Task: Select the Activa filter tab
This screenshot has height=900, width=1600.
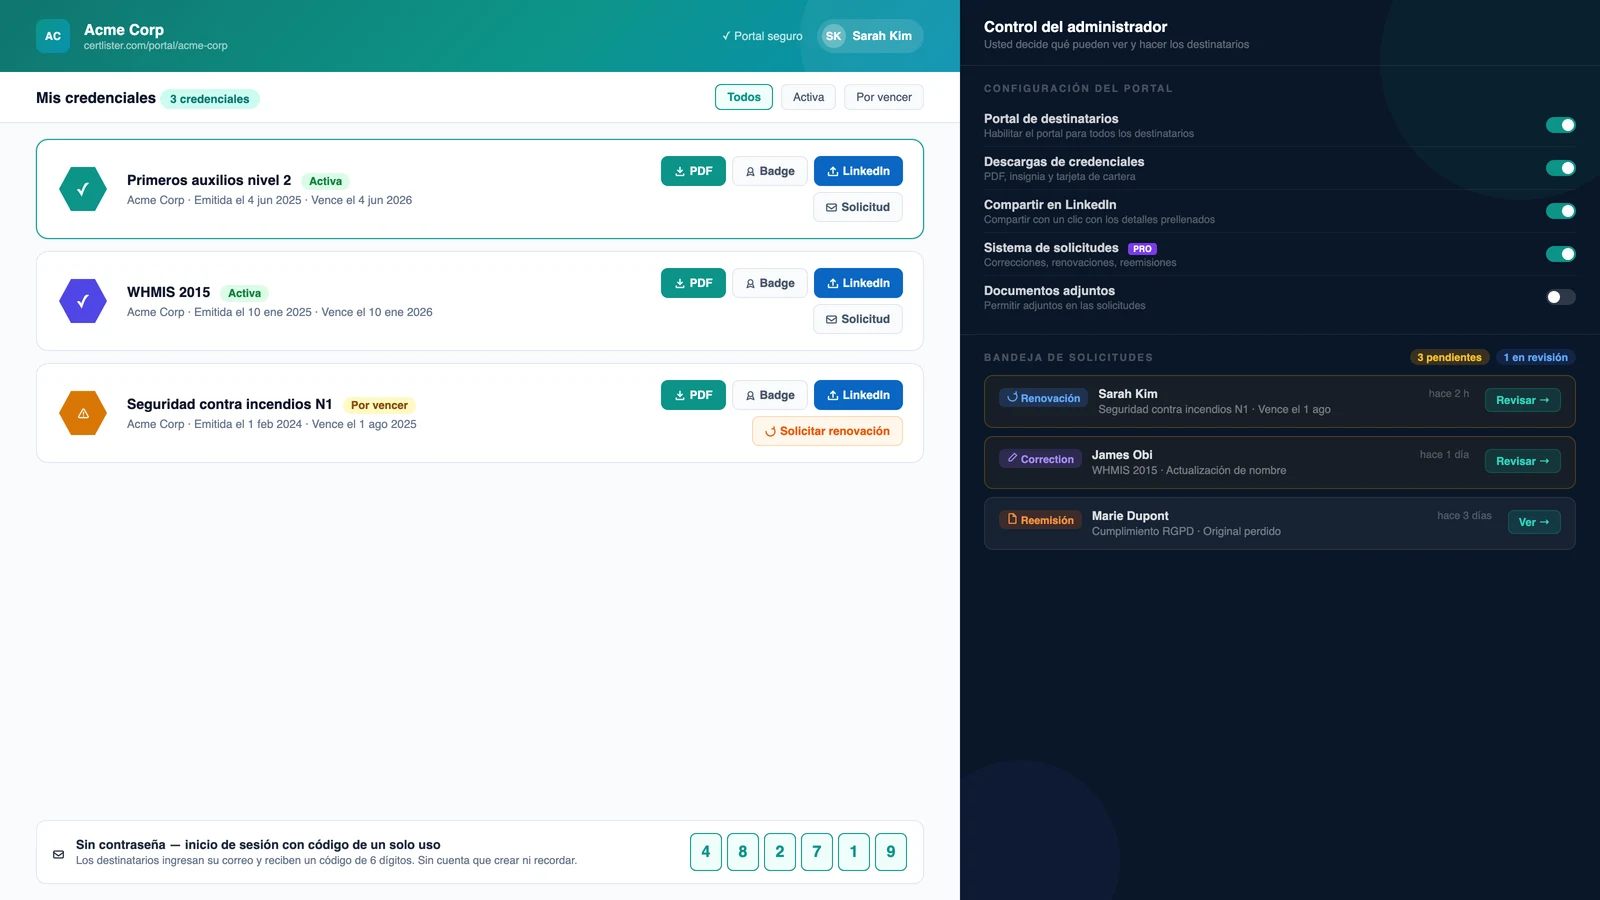Action: tap(808, 97)
